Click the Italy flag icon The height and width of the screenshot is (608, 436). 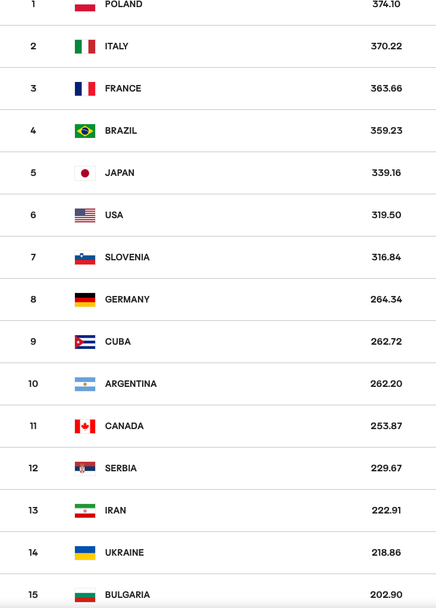(x=85, y=47)
